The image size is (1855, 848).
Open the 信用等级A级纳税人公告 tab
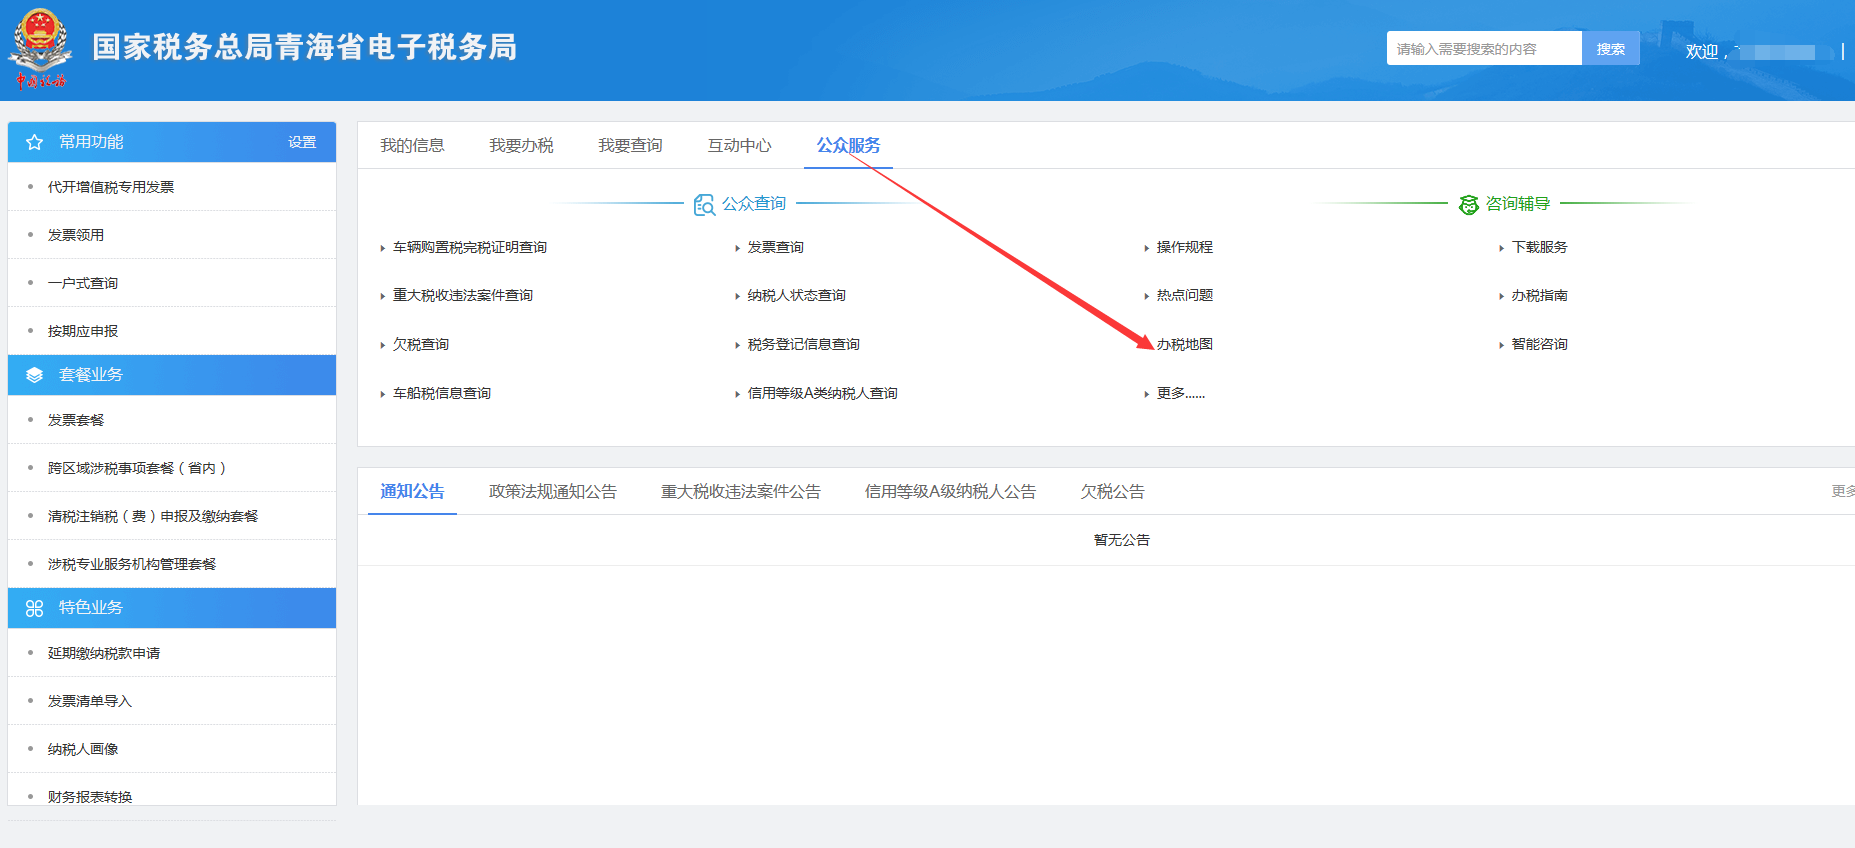click(x=950, y=491)
